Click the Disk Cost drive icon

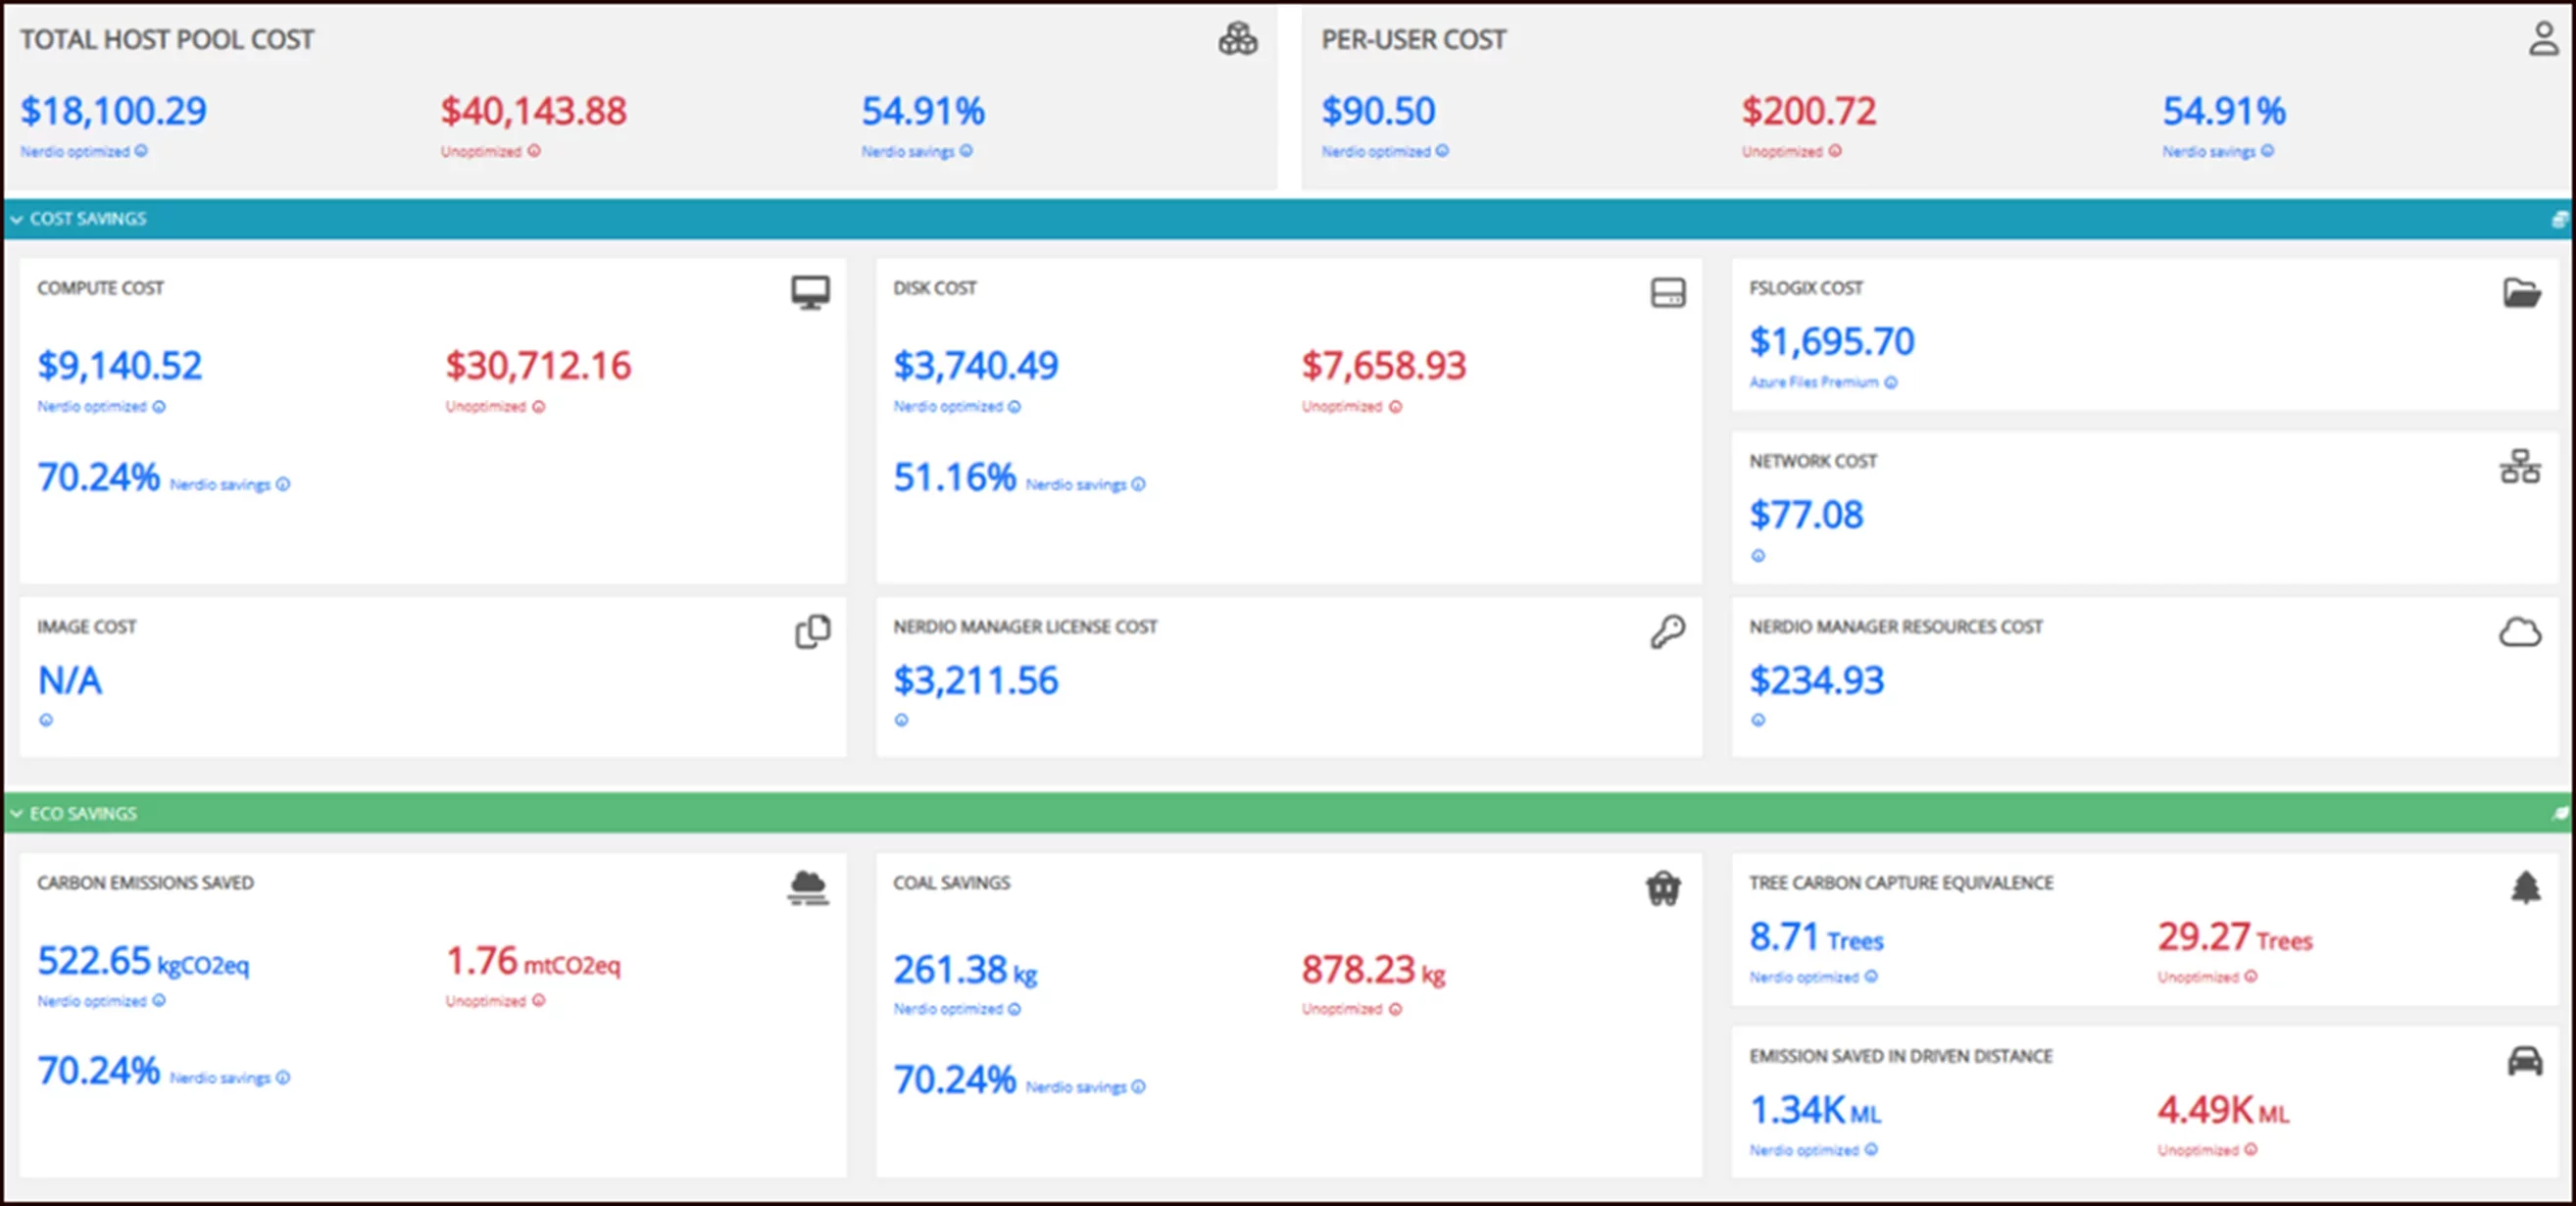[1667, 293]
